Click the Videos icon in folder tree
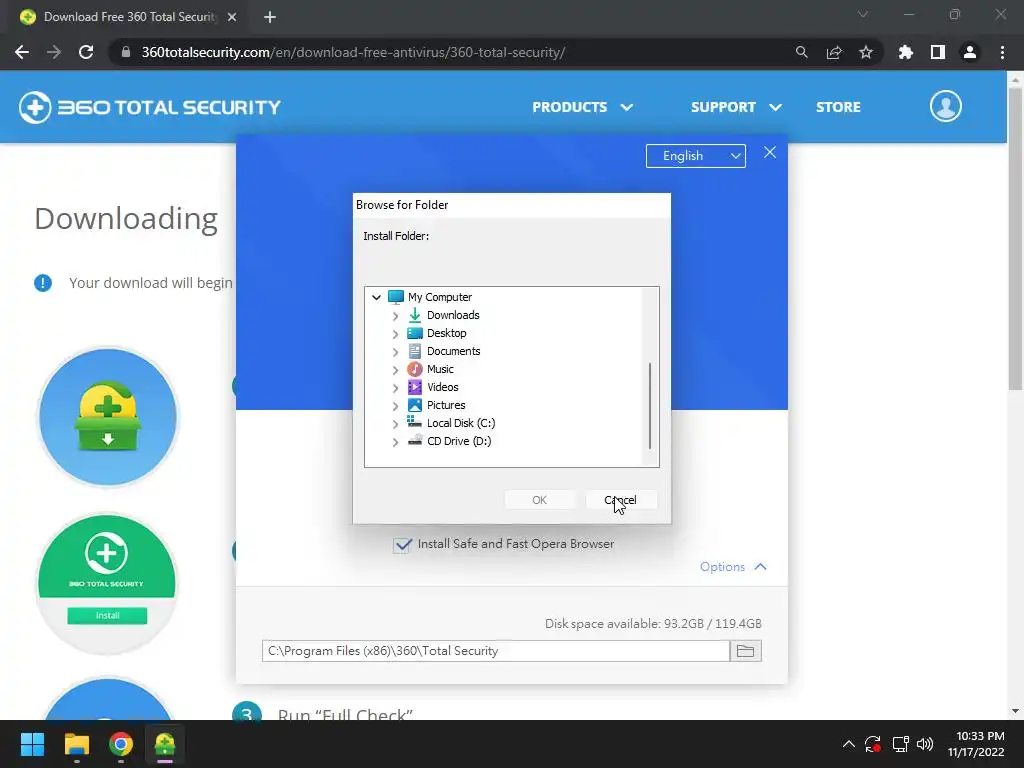The height and width of the screenshot is (768, 1024). click(x=415, y=387)
